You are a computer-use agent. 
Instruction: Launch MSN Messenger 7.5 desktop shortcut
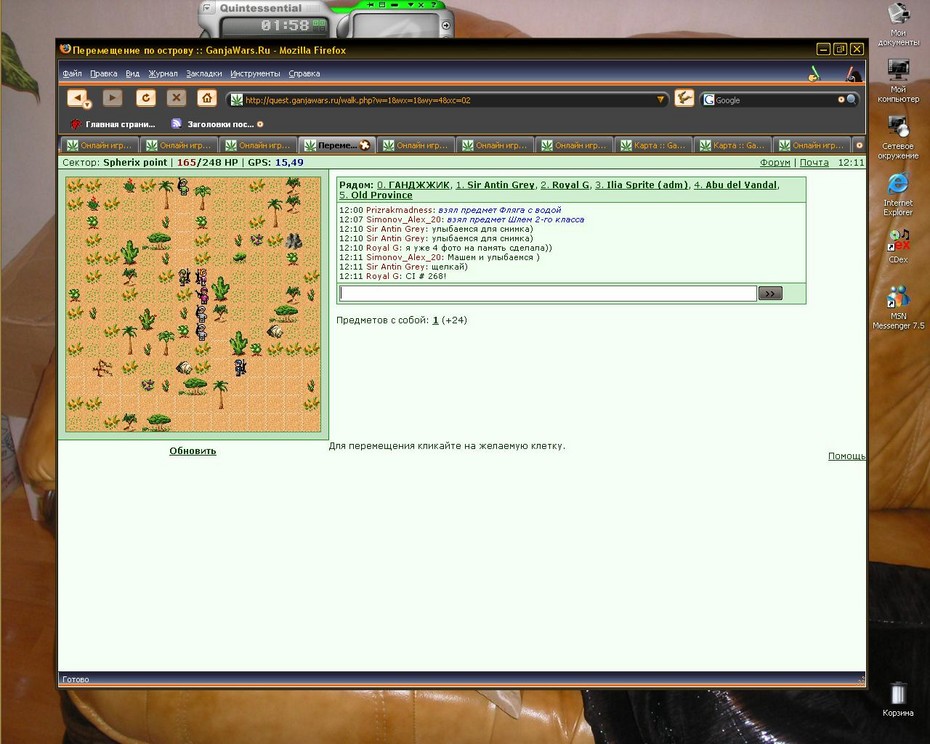(x=898, y=307)
